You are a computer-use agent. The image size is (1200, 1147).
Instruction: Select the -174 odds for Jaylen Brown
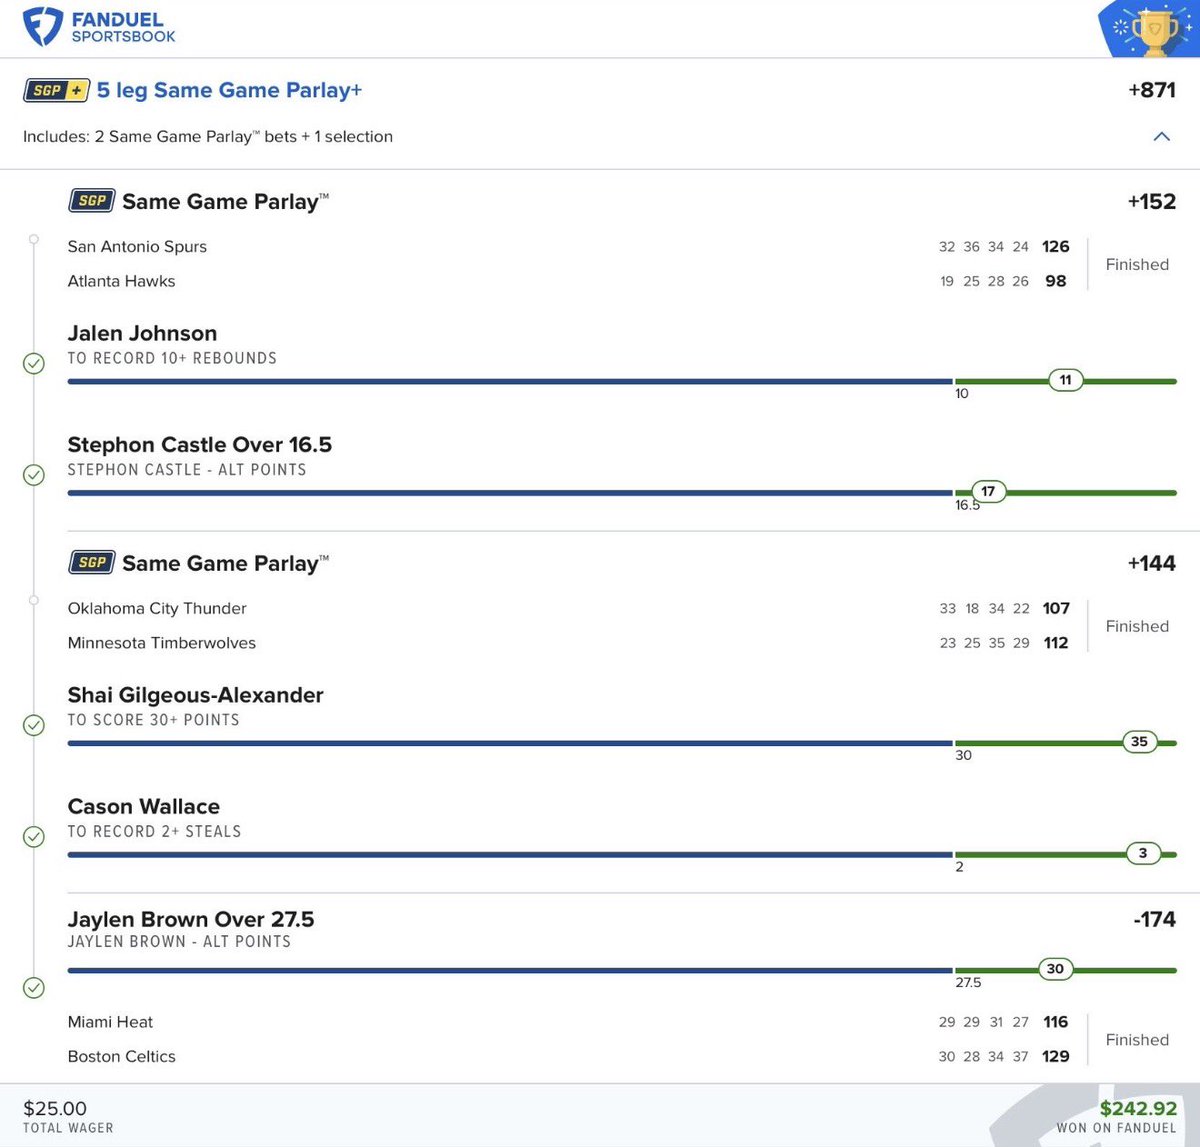coord(1155,919)
